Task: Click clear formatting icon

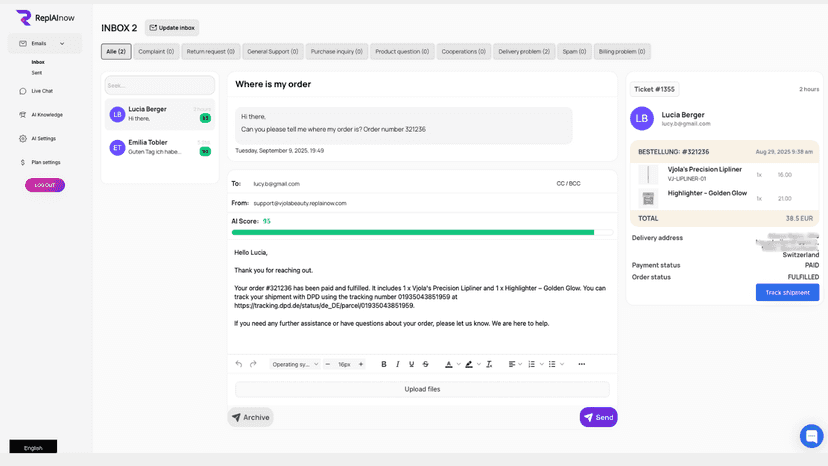Action: (x=489, y=364)
